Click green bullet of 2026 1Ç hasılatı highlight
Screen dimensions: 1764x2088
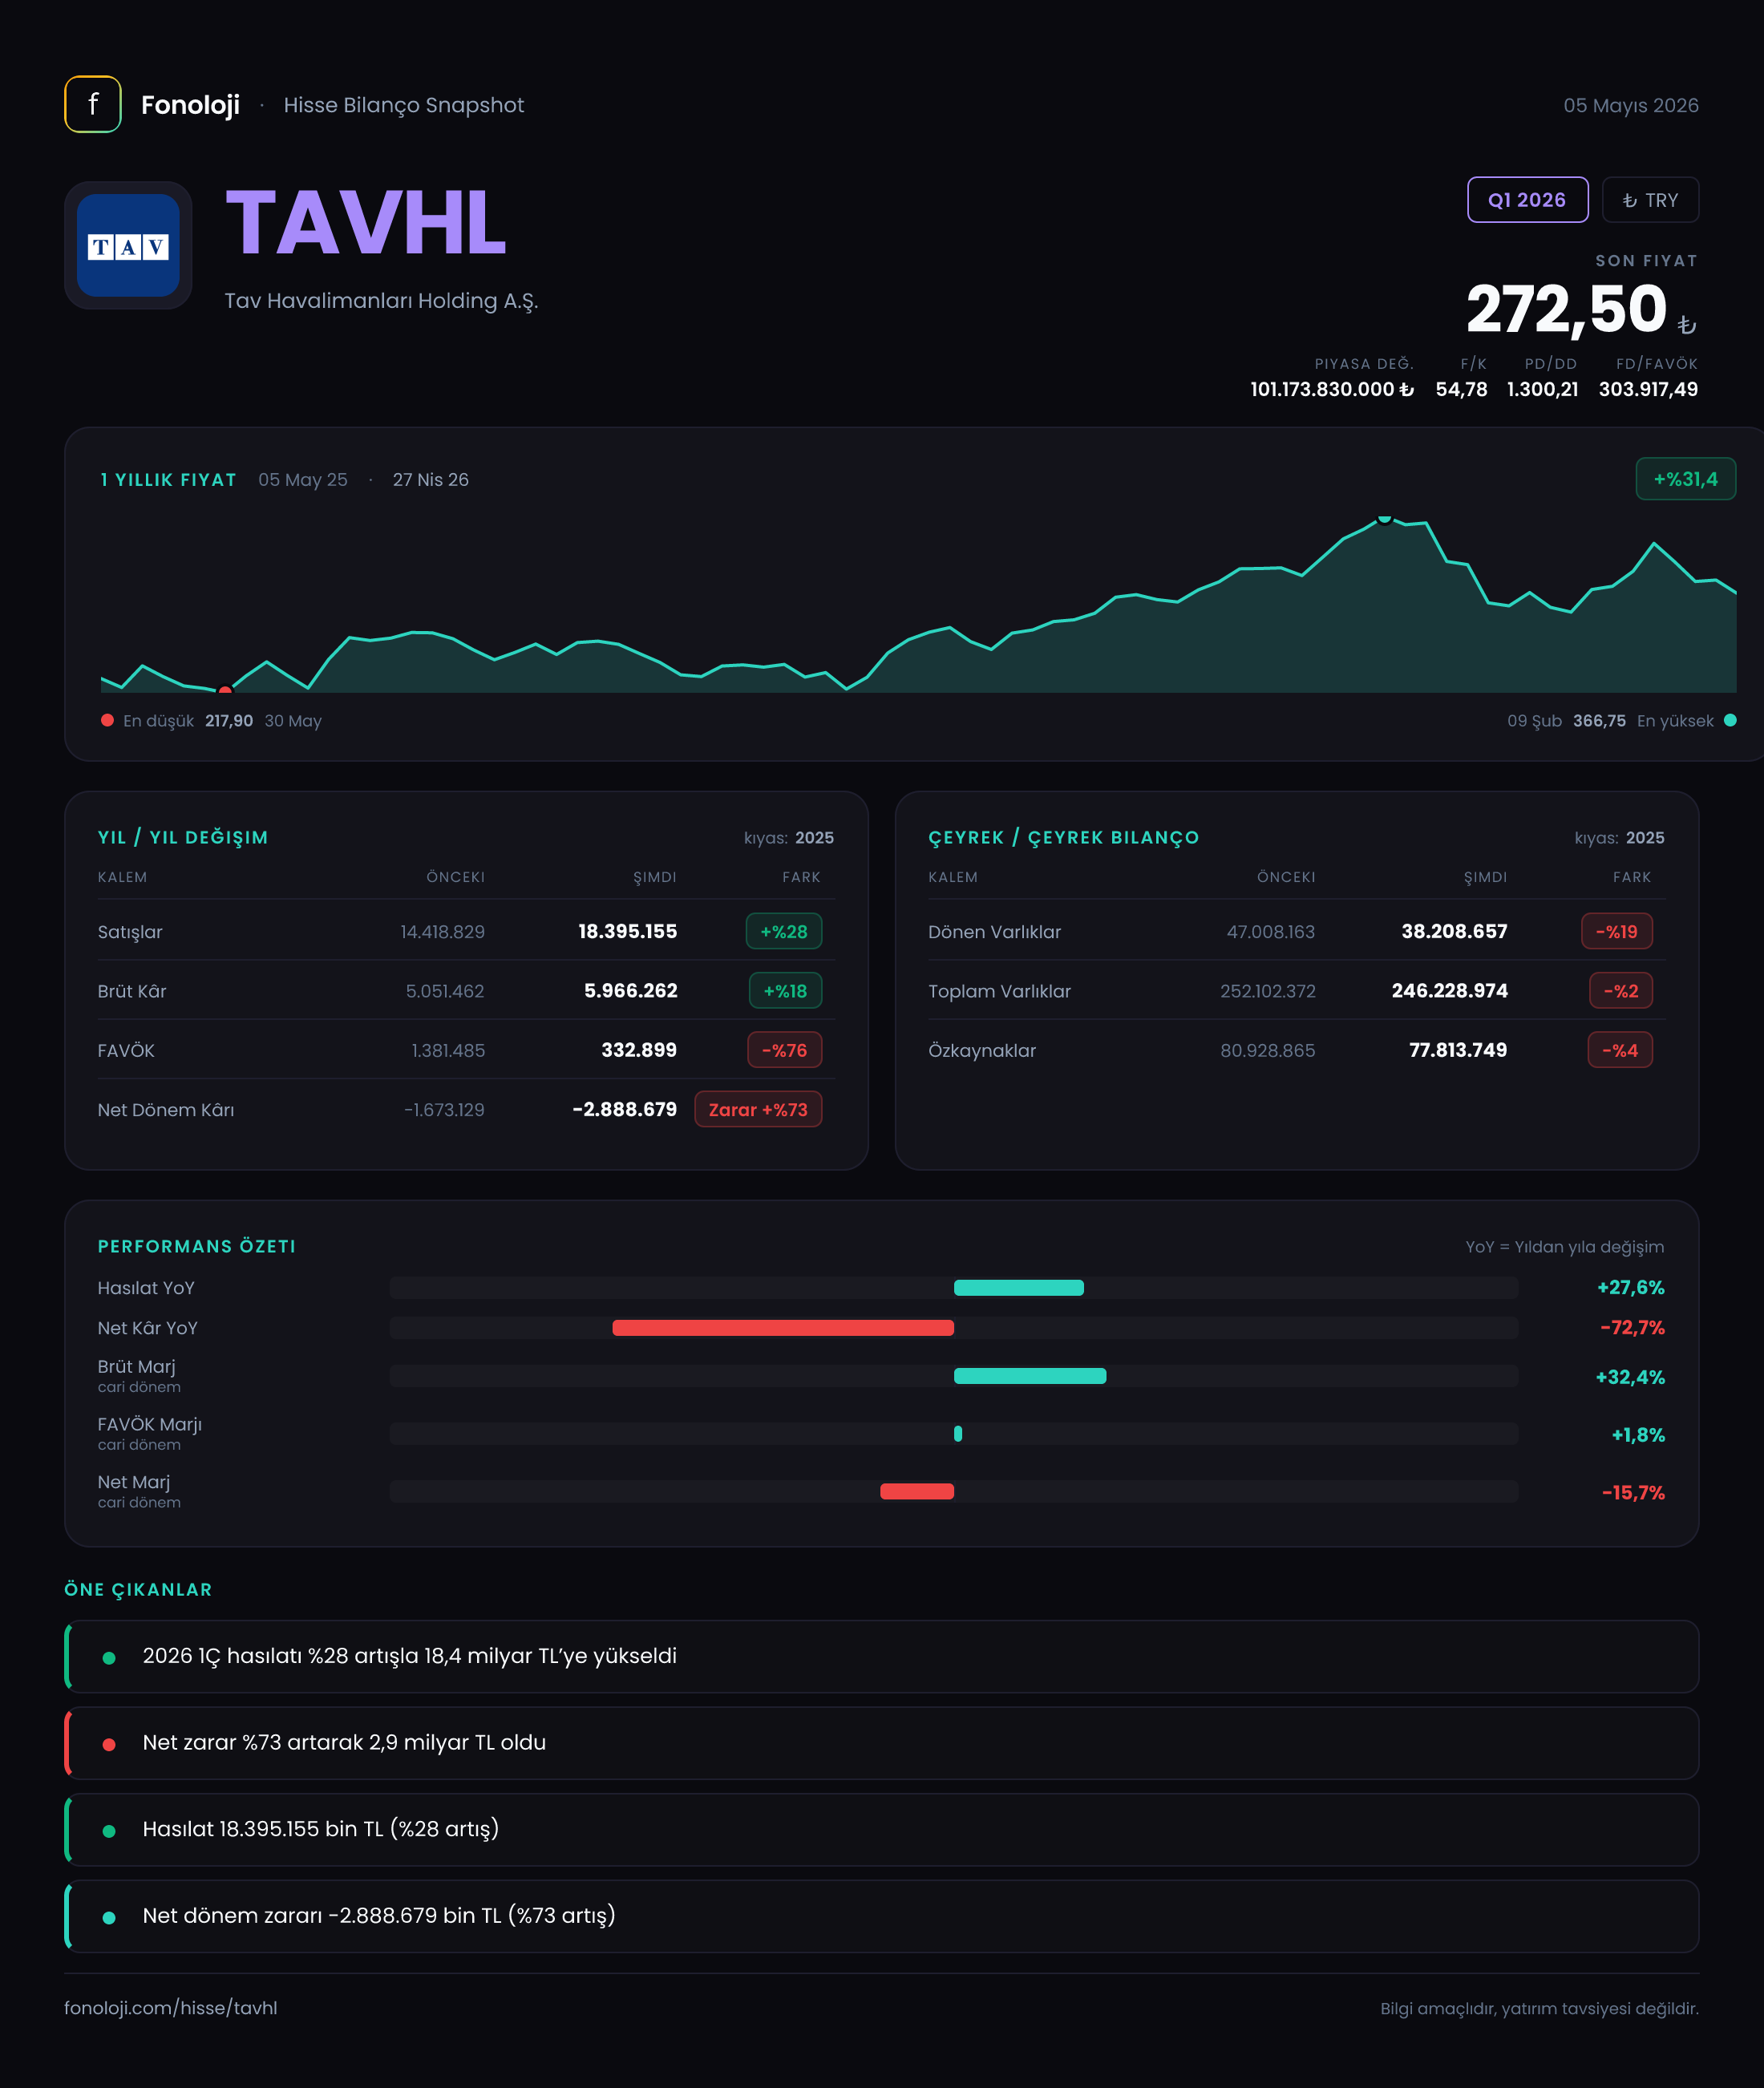tap(109, 1657)
